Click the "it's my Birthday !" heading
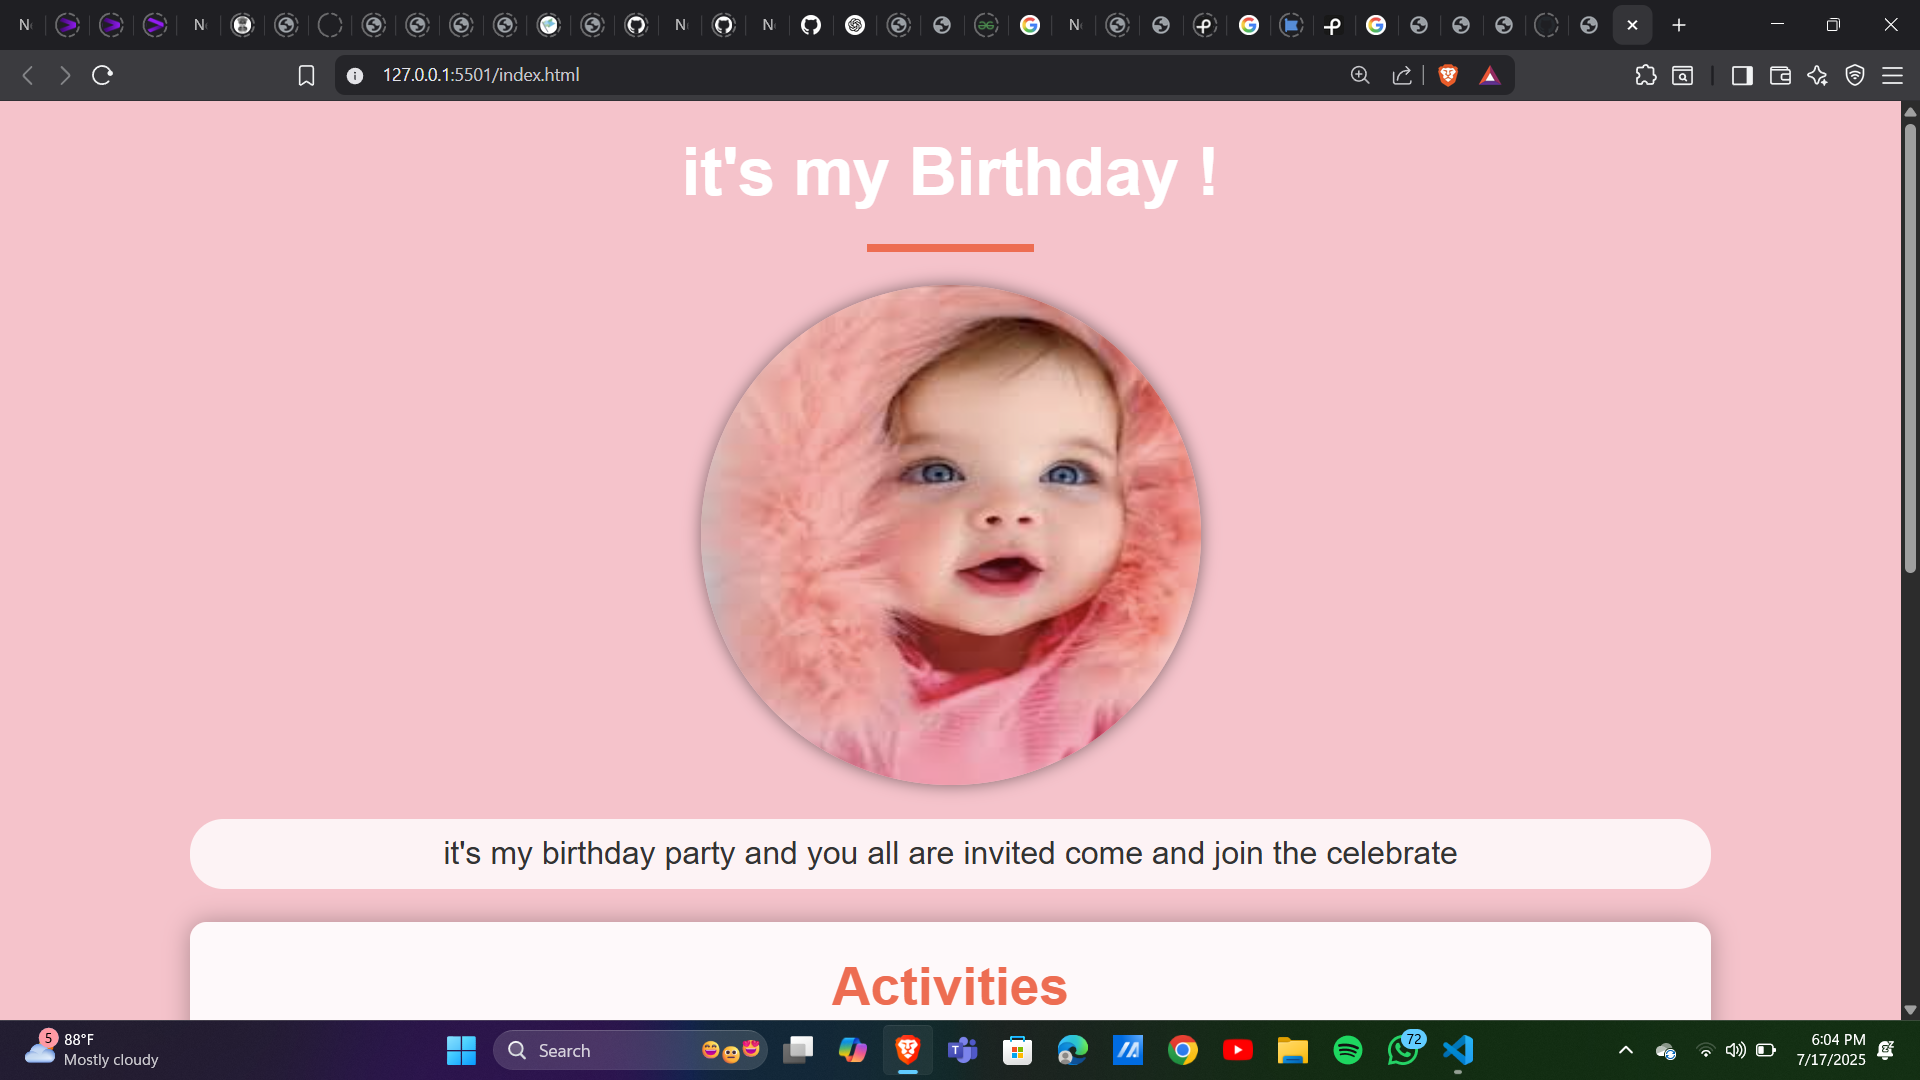 (x=950, y=172)
